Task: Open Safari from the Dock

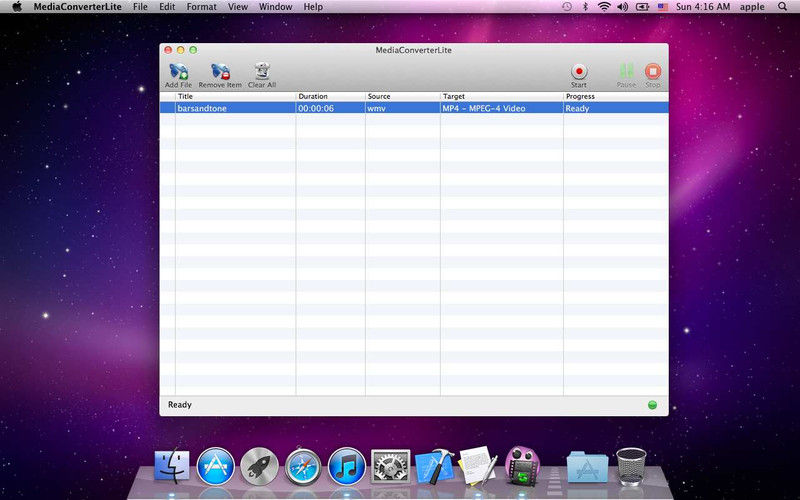Action: (x=303, y=466)
